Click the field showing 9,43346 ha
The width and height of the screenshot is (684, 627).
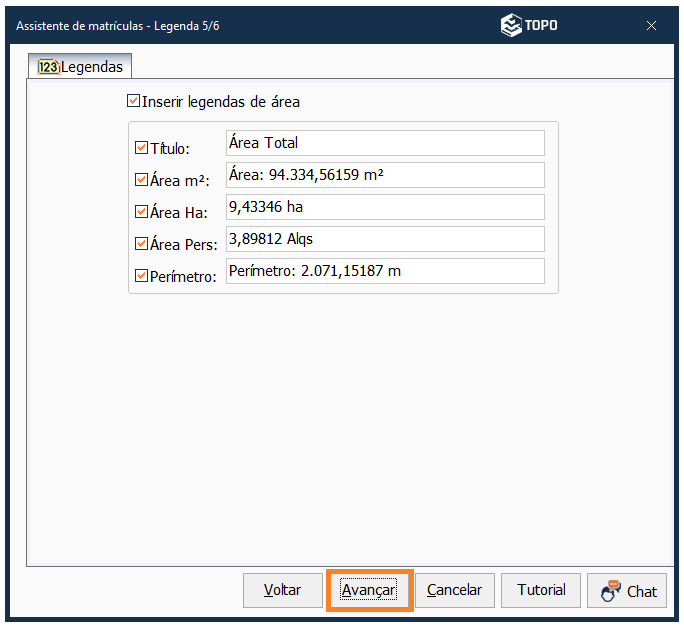[x=384, y=207]
